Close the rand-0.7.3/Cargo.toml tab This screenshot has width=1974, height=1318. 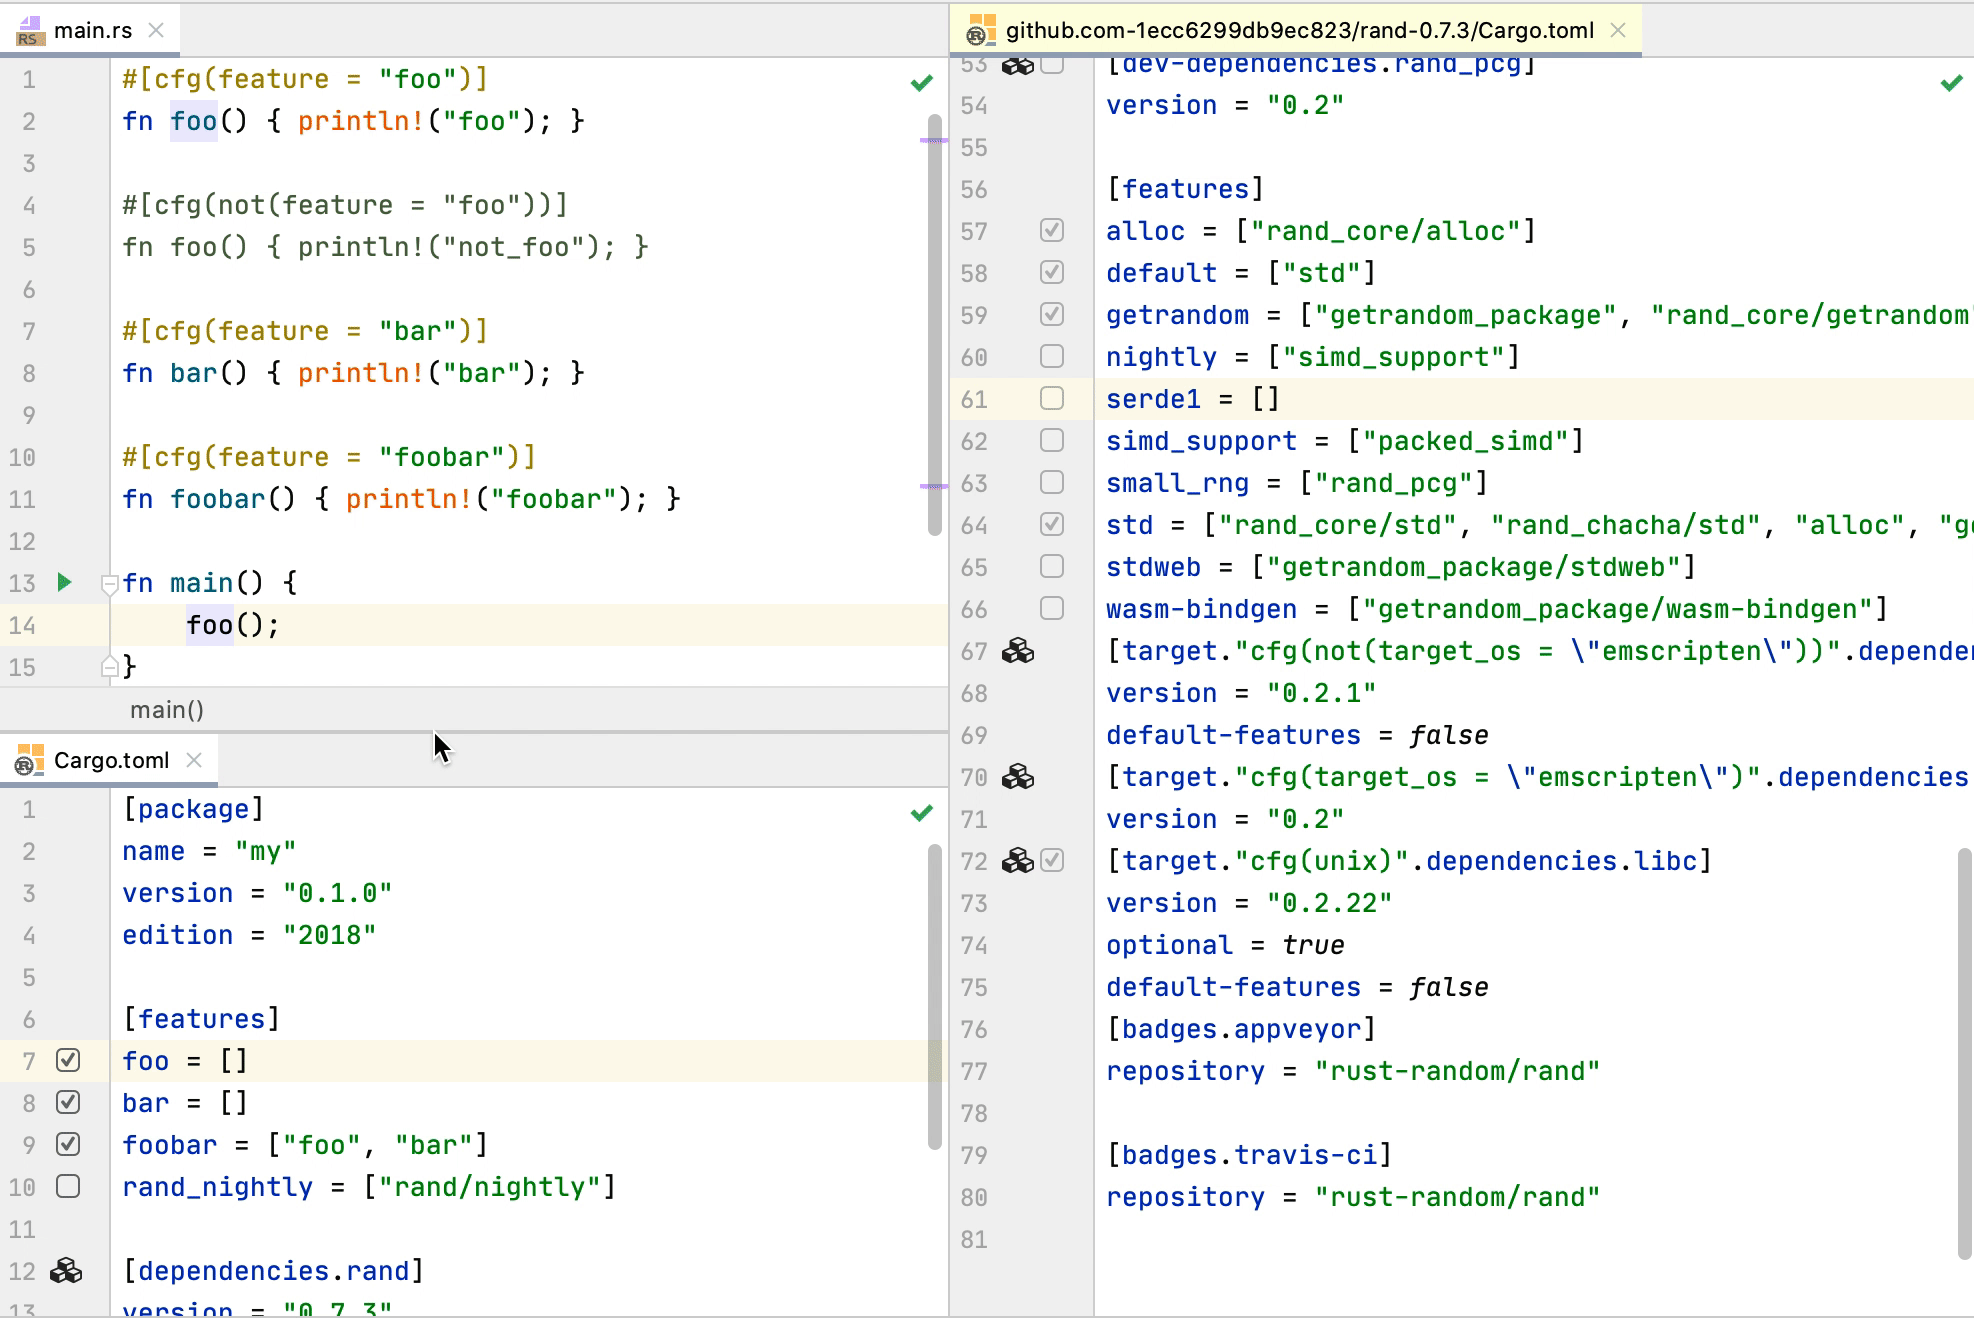1618,31
